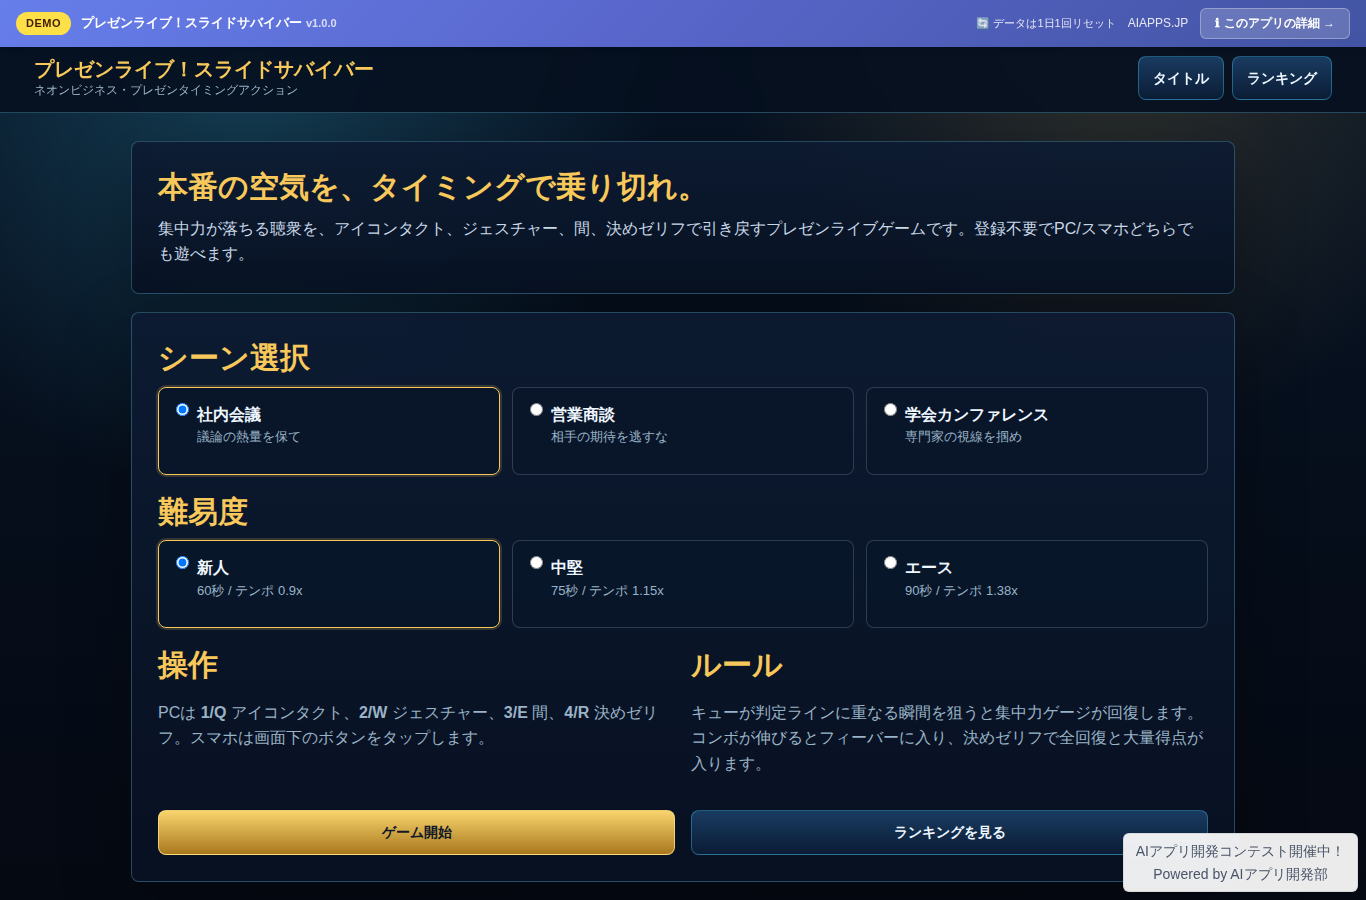Click the 90秒 / テンポ 1.38x text

(961, 591)
